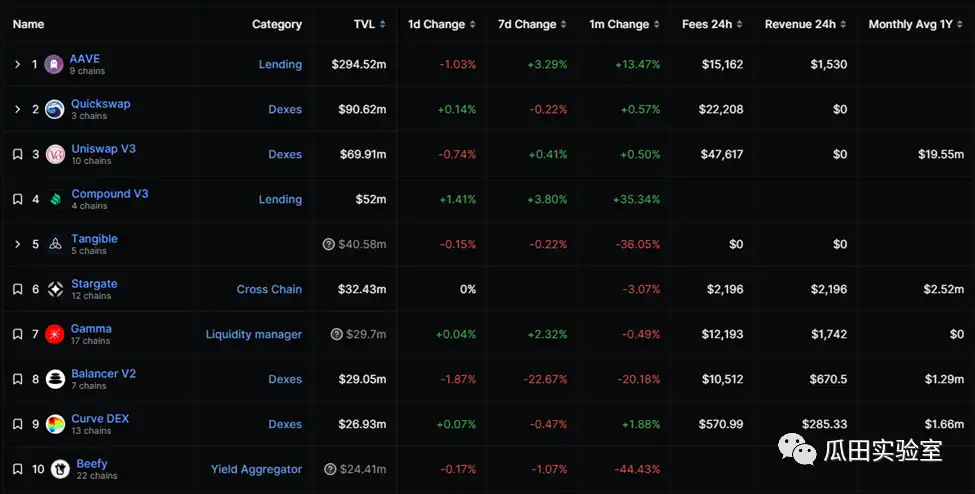Click the Curve DEX rainbow logo

click(x=56, y=424)
